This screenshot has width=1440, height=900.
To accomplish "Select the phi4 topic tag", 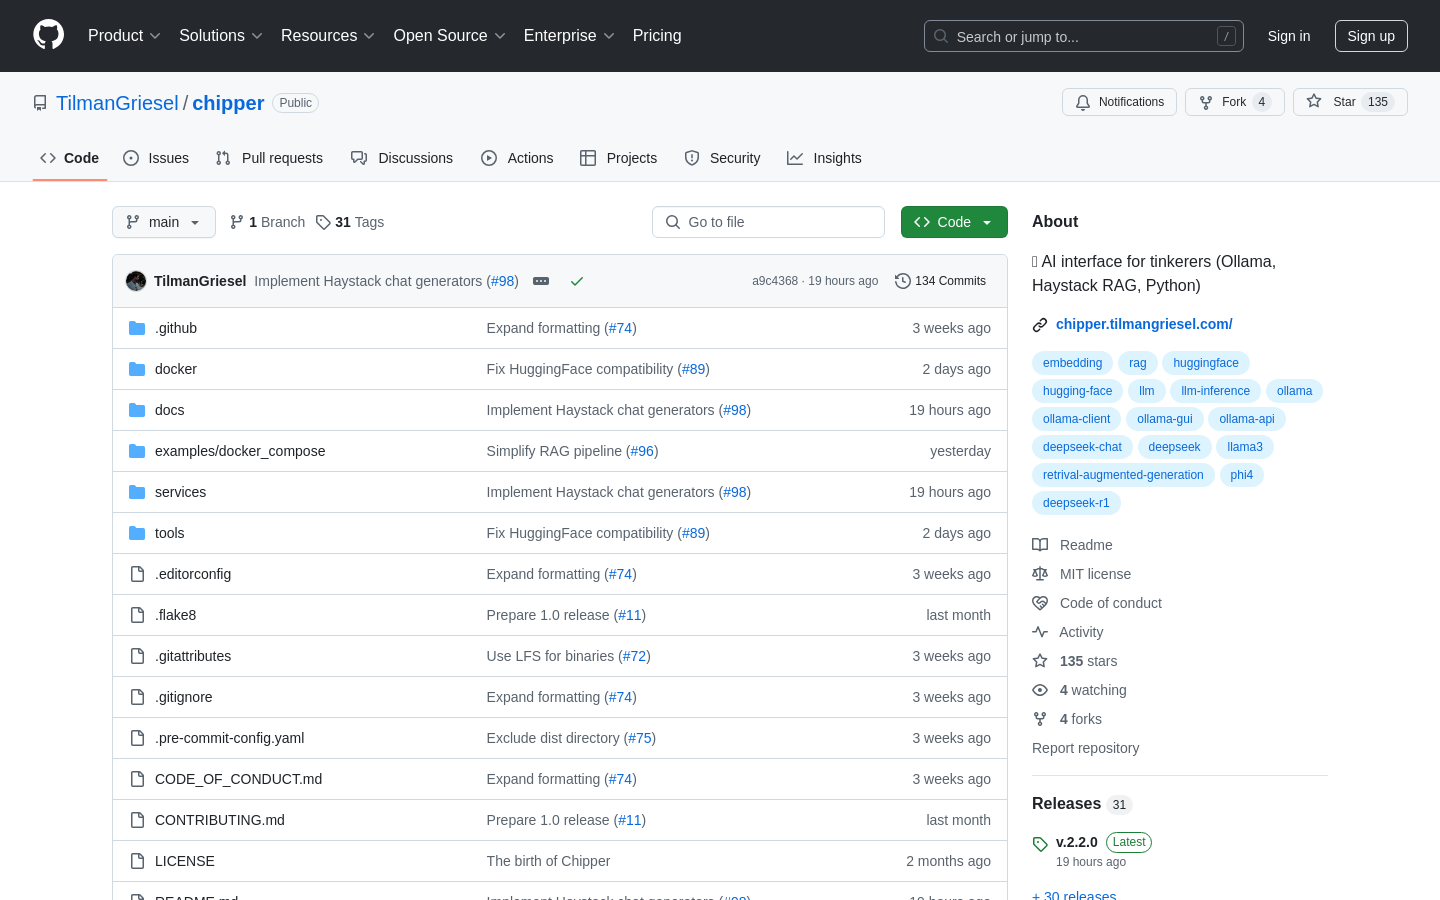I will 1242,475.
